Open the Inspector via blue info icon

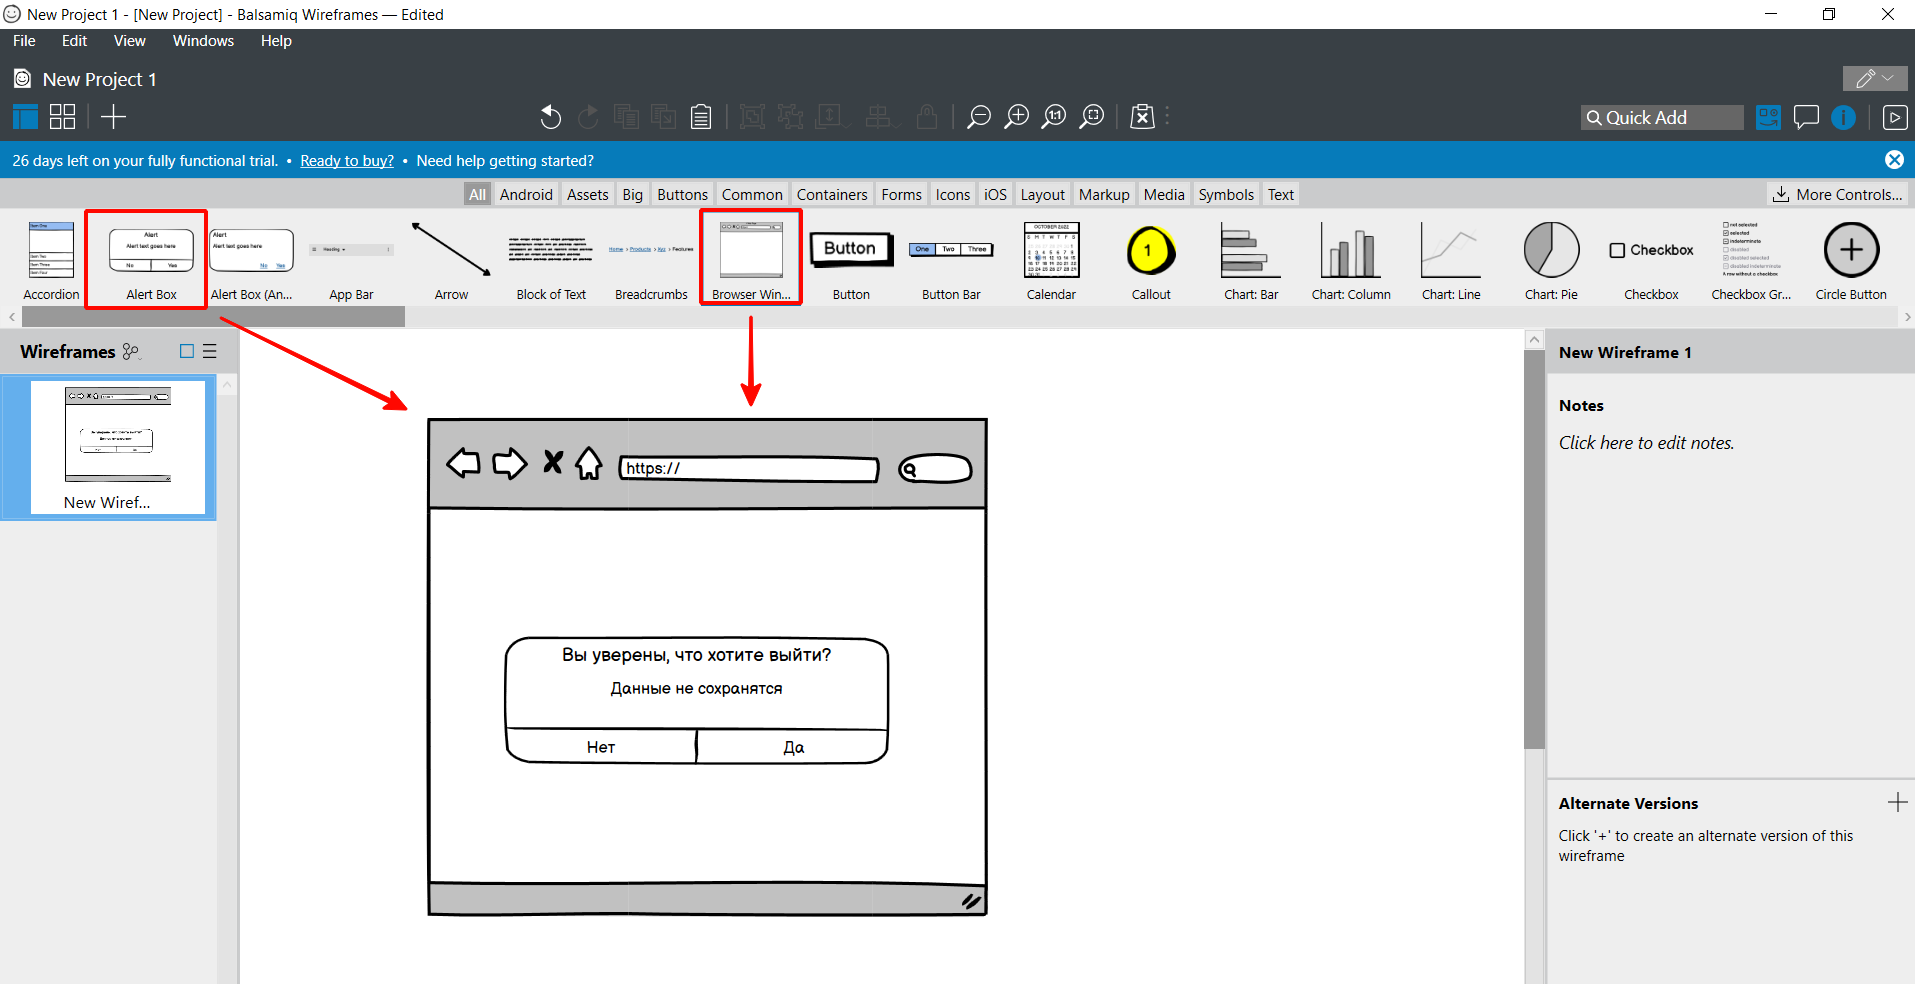[1843, 117]
